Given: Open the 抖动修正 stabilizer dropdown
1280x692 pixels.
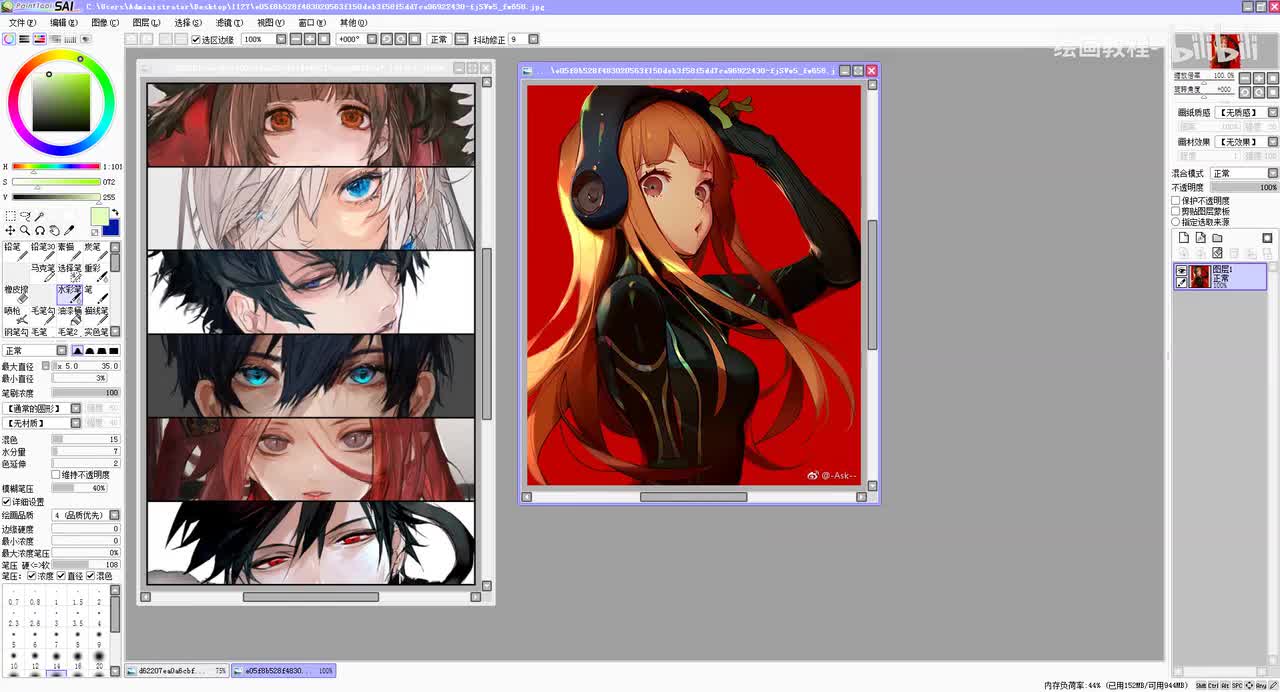Looking at the screenshot, I should pos(533,39).
